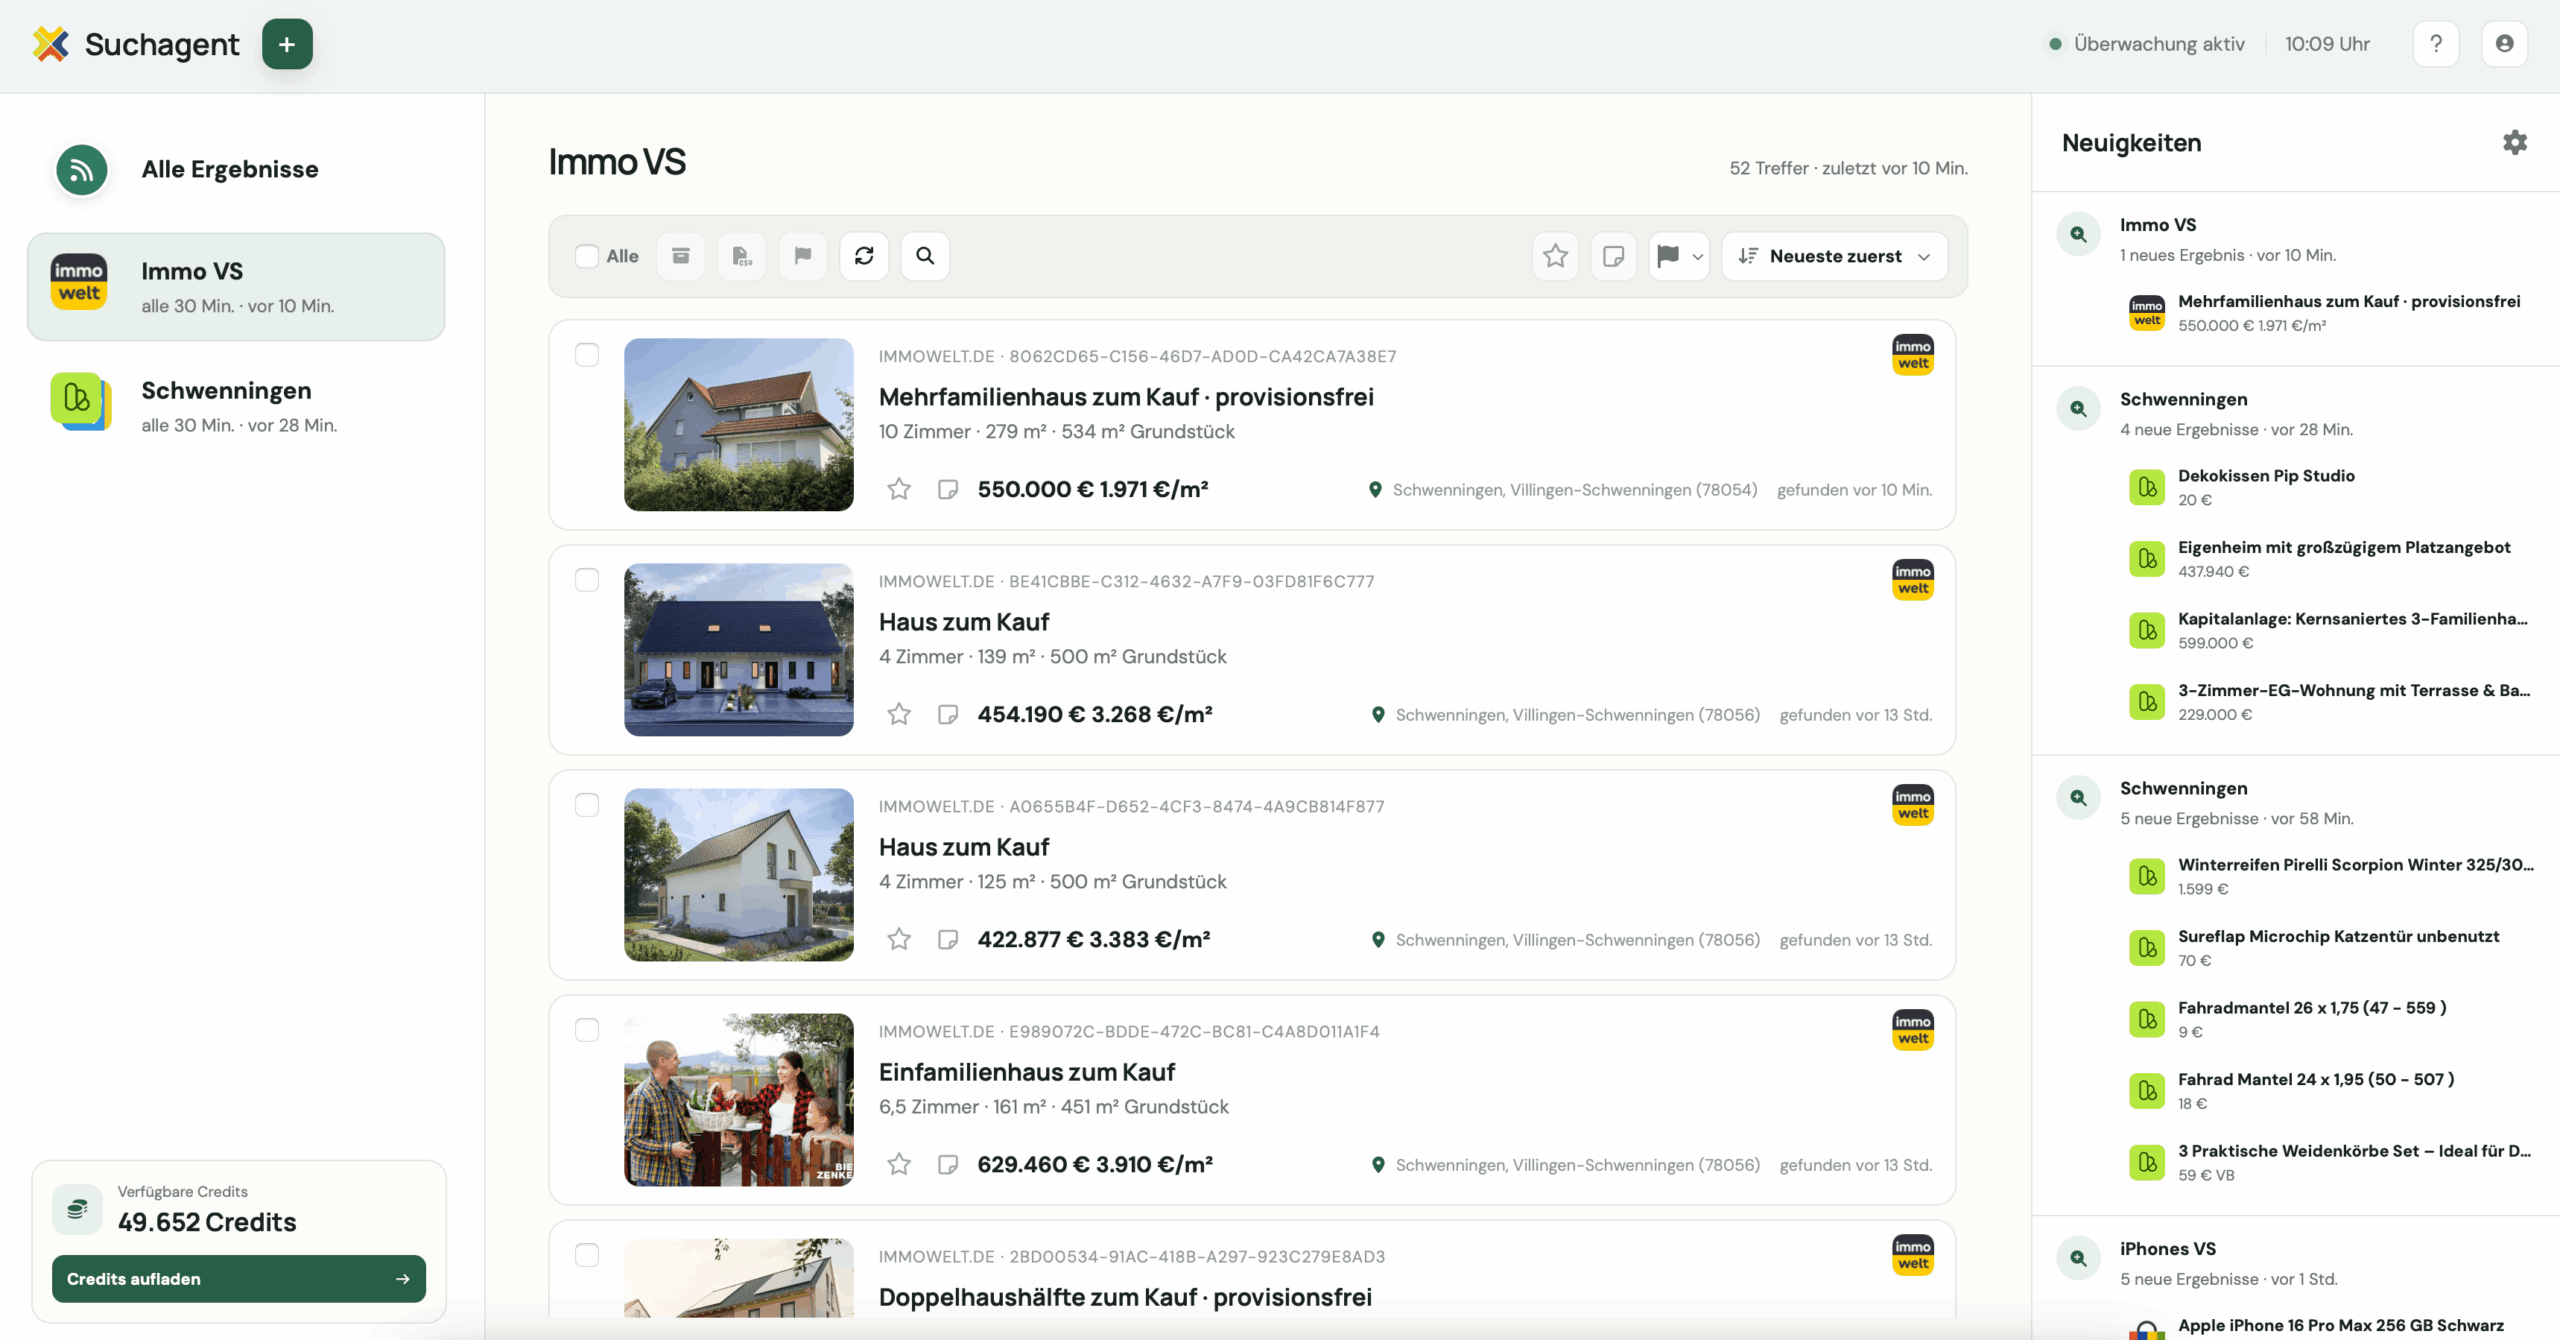Open the user account profile icon
The height and width of the screenshot is (1340, 2560).
click(x=2505, y=44)
